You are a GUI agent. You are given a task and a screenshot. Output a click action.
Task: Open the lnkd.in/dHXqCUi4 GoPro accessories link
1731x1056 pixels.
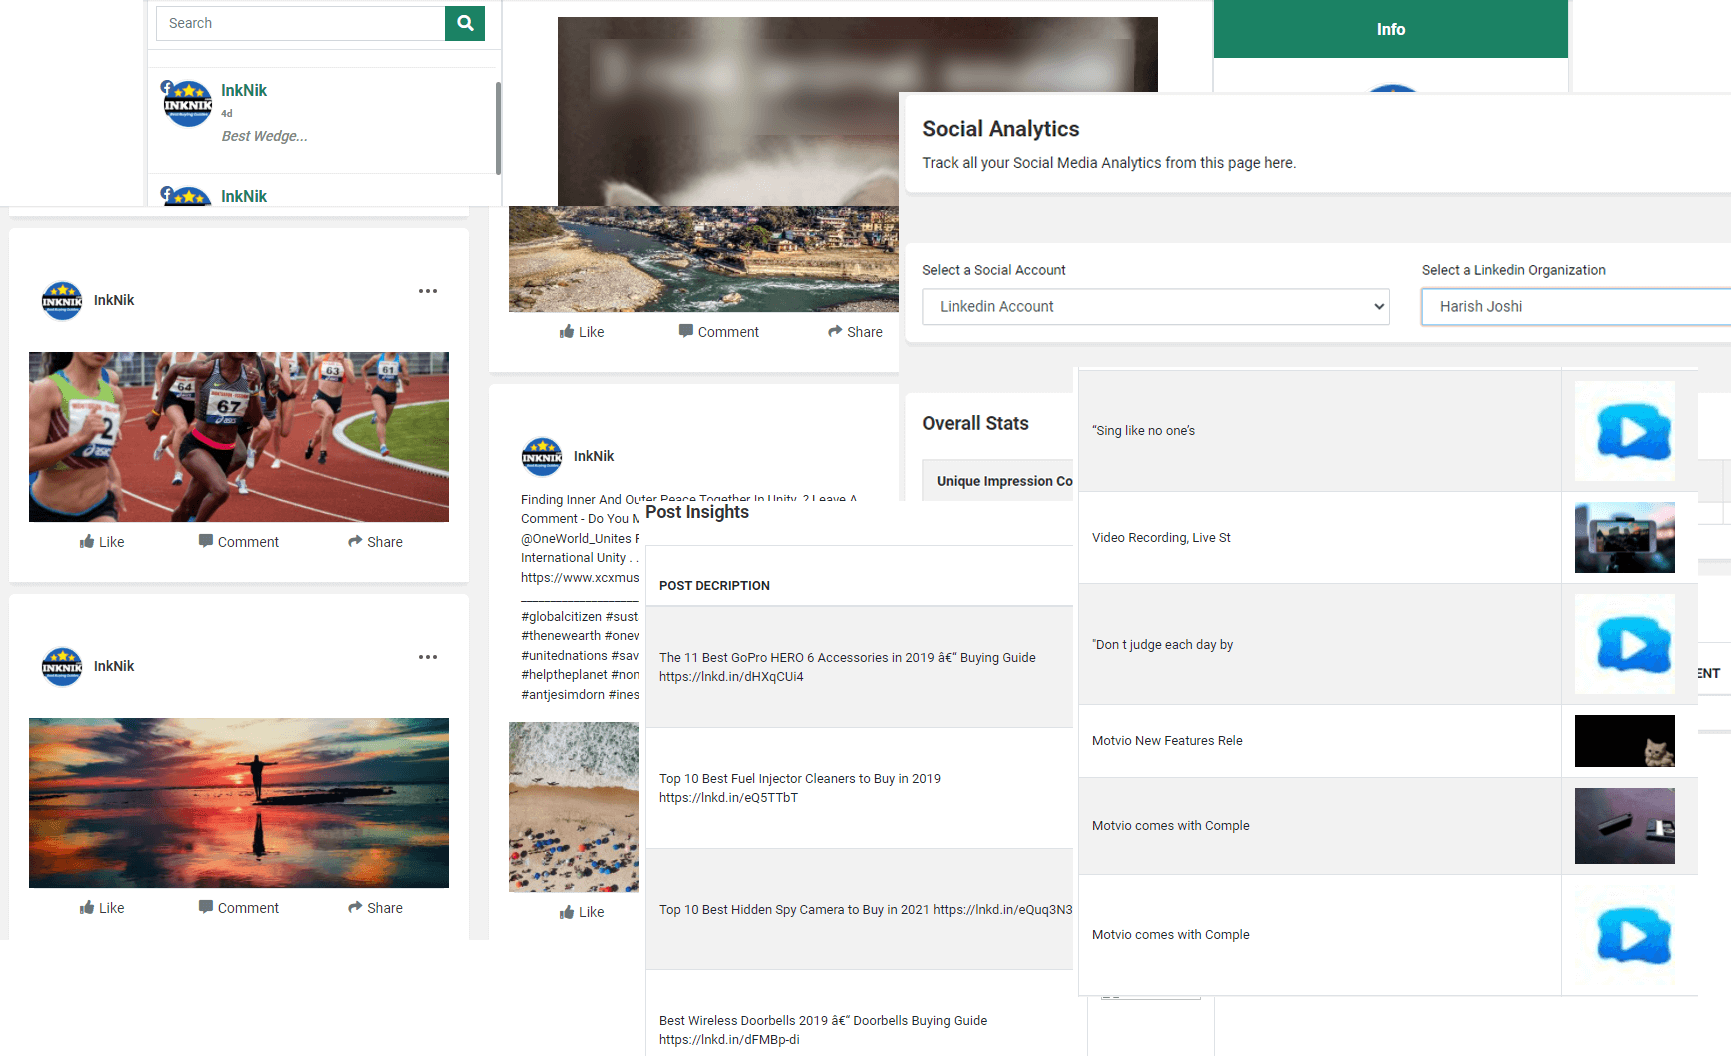[731, 677]
